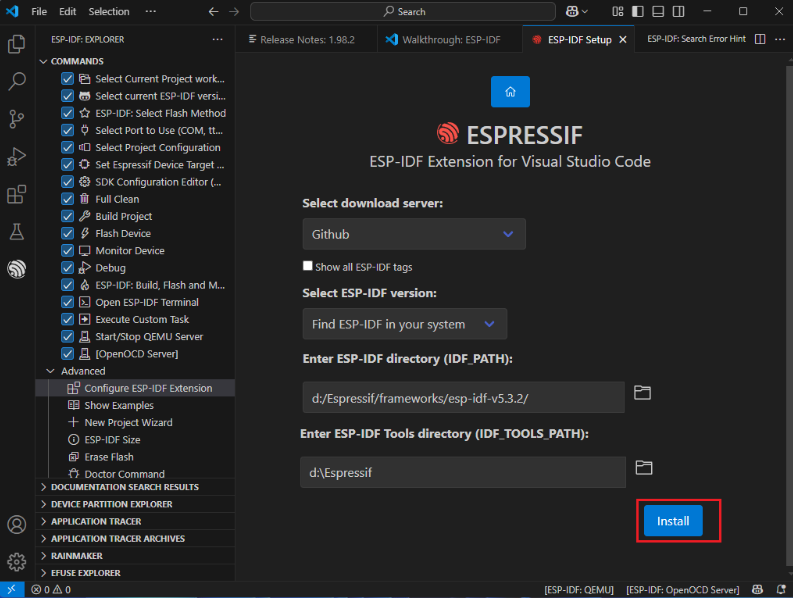
Task: Open ESP-IDF Explorer views ellipsis menu
Action: pyautogui.click(x=217, y=39)
